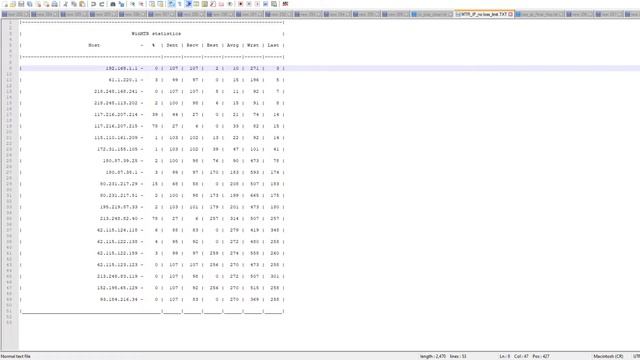The height and width of the screenshot is (360, 640).
Task: Click host address 117.216.207.215
Action: [x=116, y=126]
